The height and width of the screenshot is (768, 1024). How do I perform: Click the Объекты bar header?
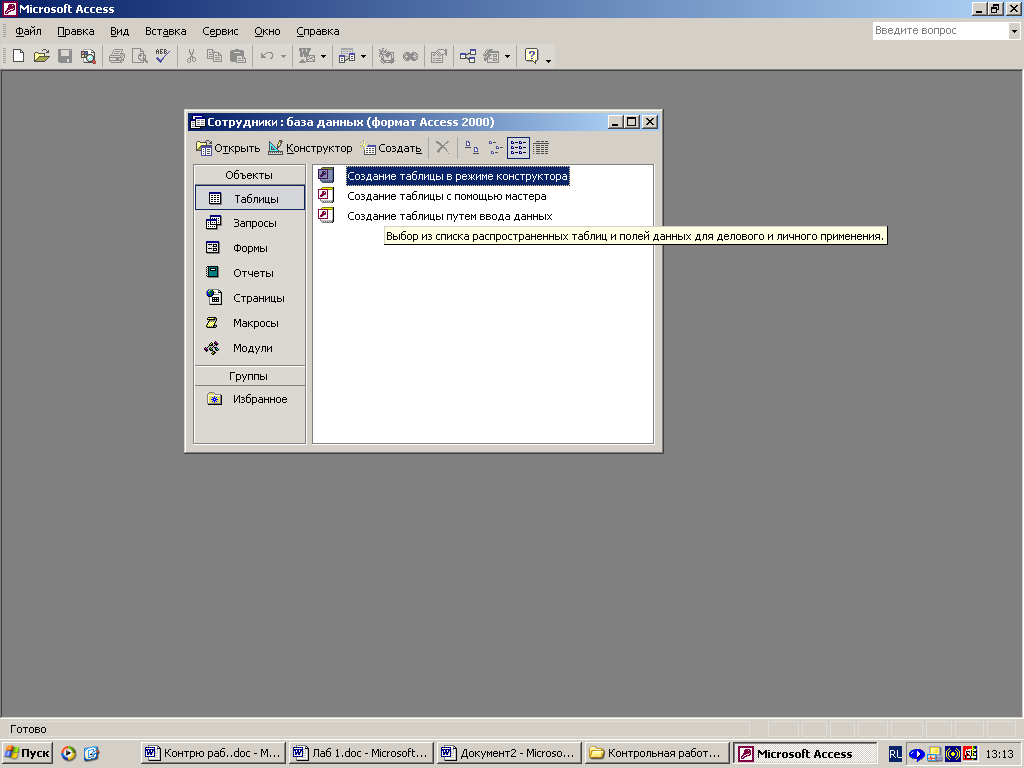point(249,175)
